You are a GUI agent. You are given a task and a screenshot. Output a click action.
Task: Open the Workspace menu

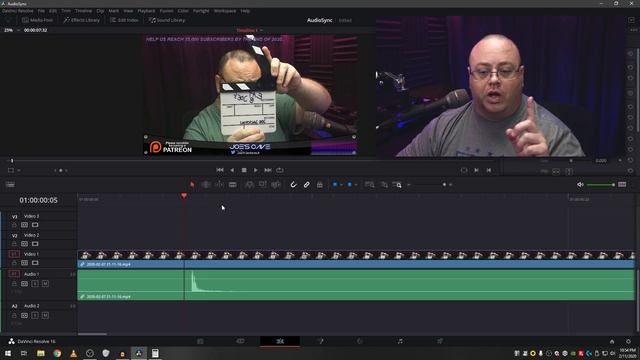tap(225, 11)
